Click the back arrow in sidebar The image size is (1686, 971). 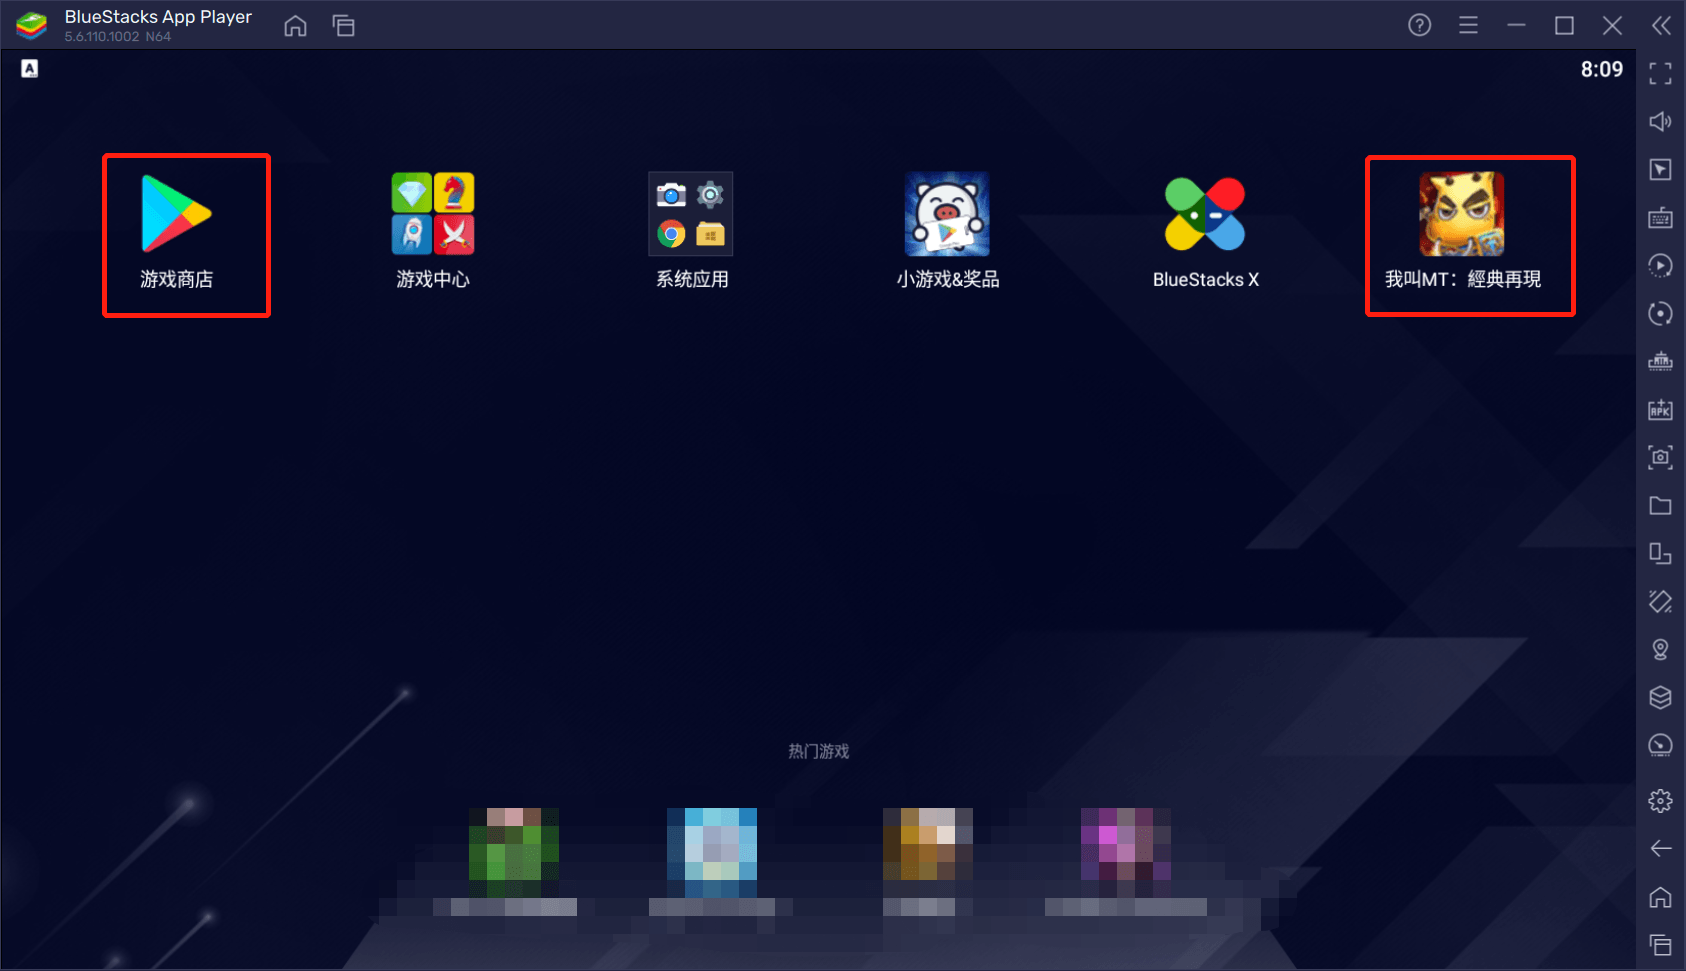click(1660, 848)
